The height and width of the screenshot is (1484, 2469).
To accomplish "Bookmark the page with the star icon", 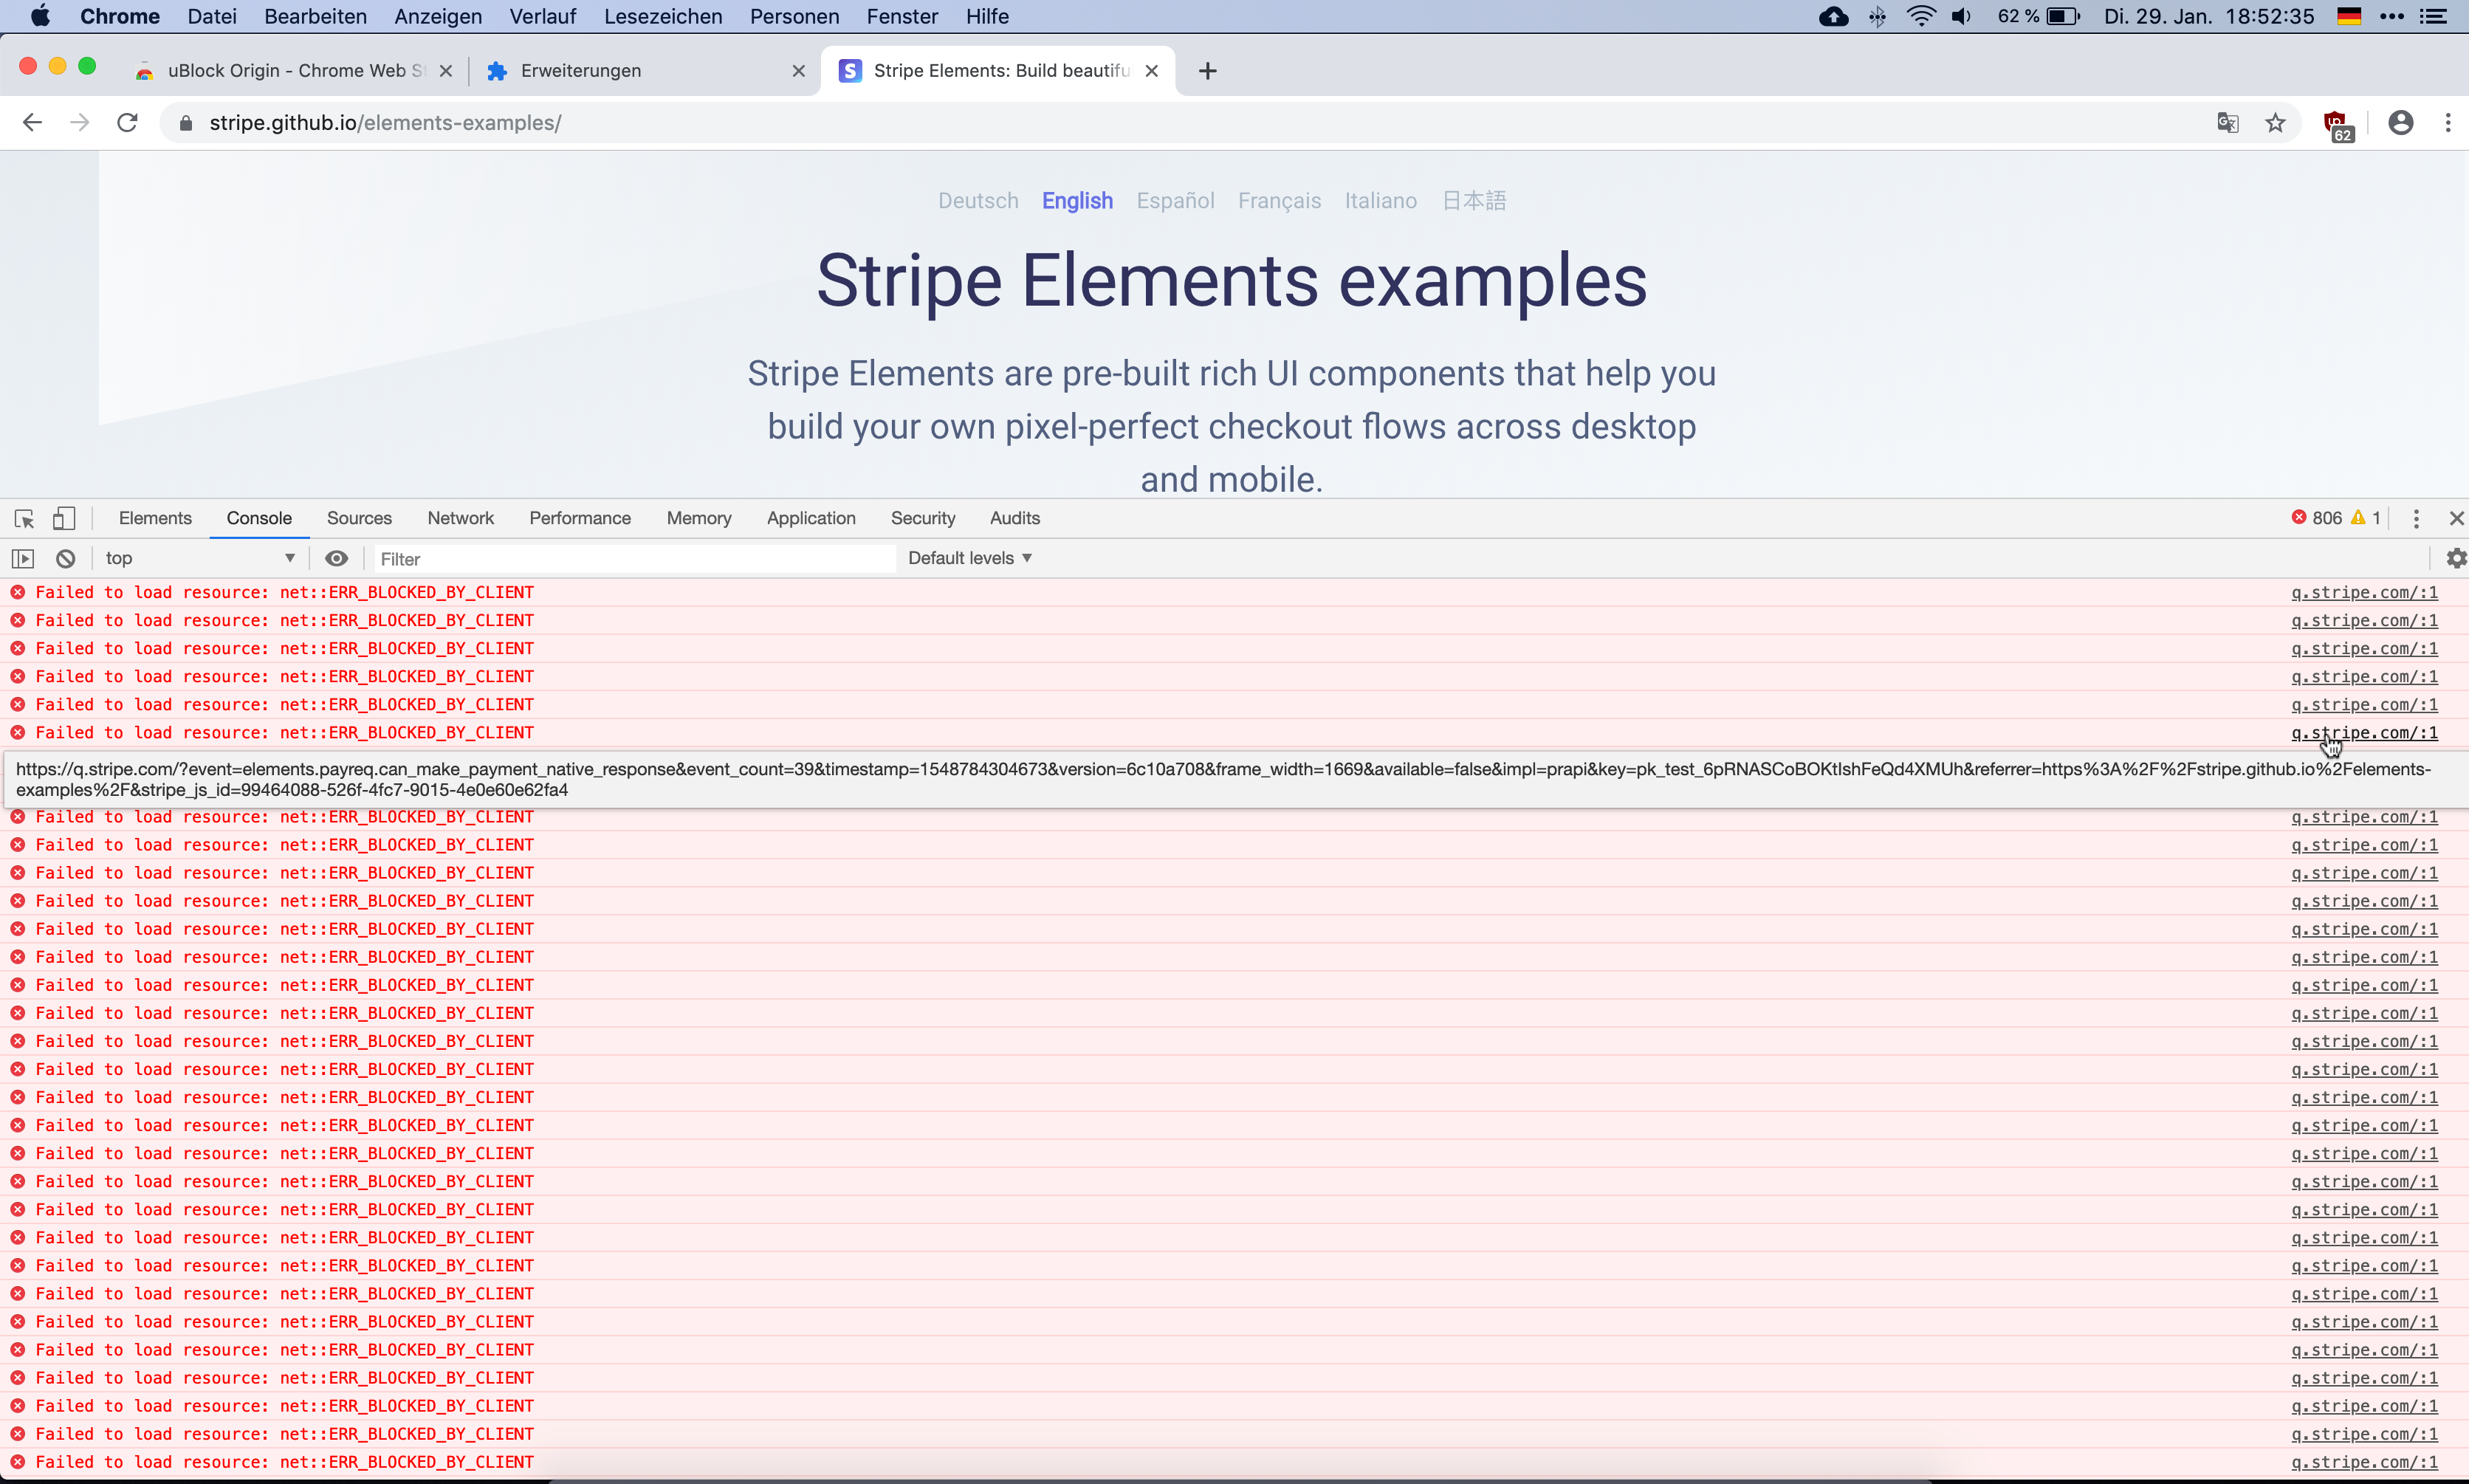I will point(2275,122).
